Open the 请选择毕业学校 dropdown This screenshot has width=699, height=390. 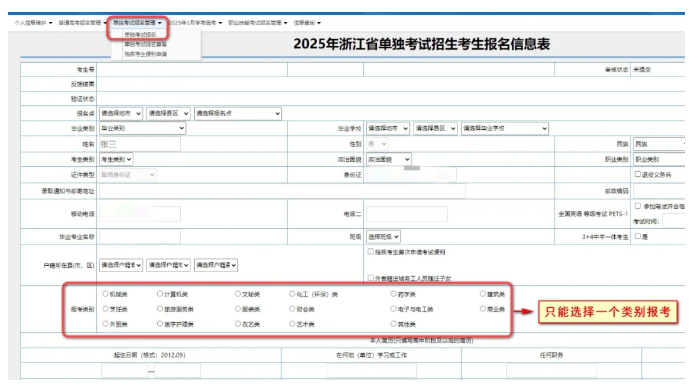pyautogui.click(x=505, y=128)
